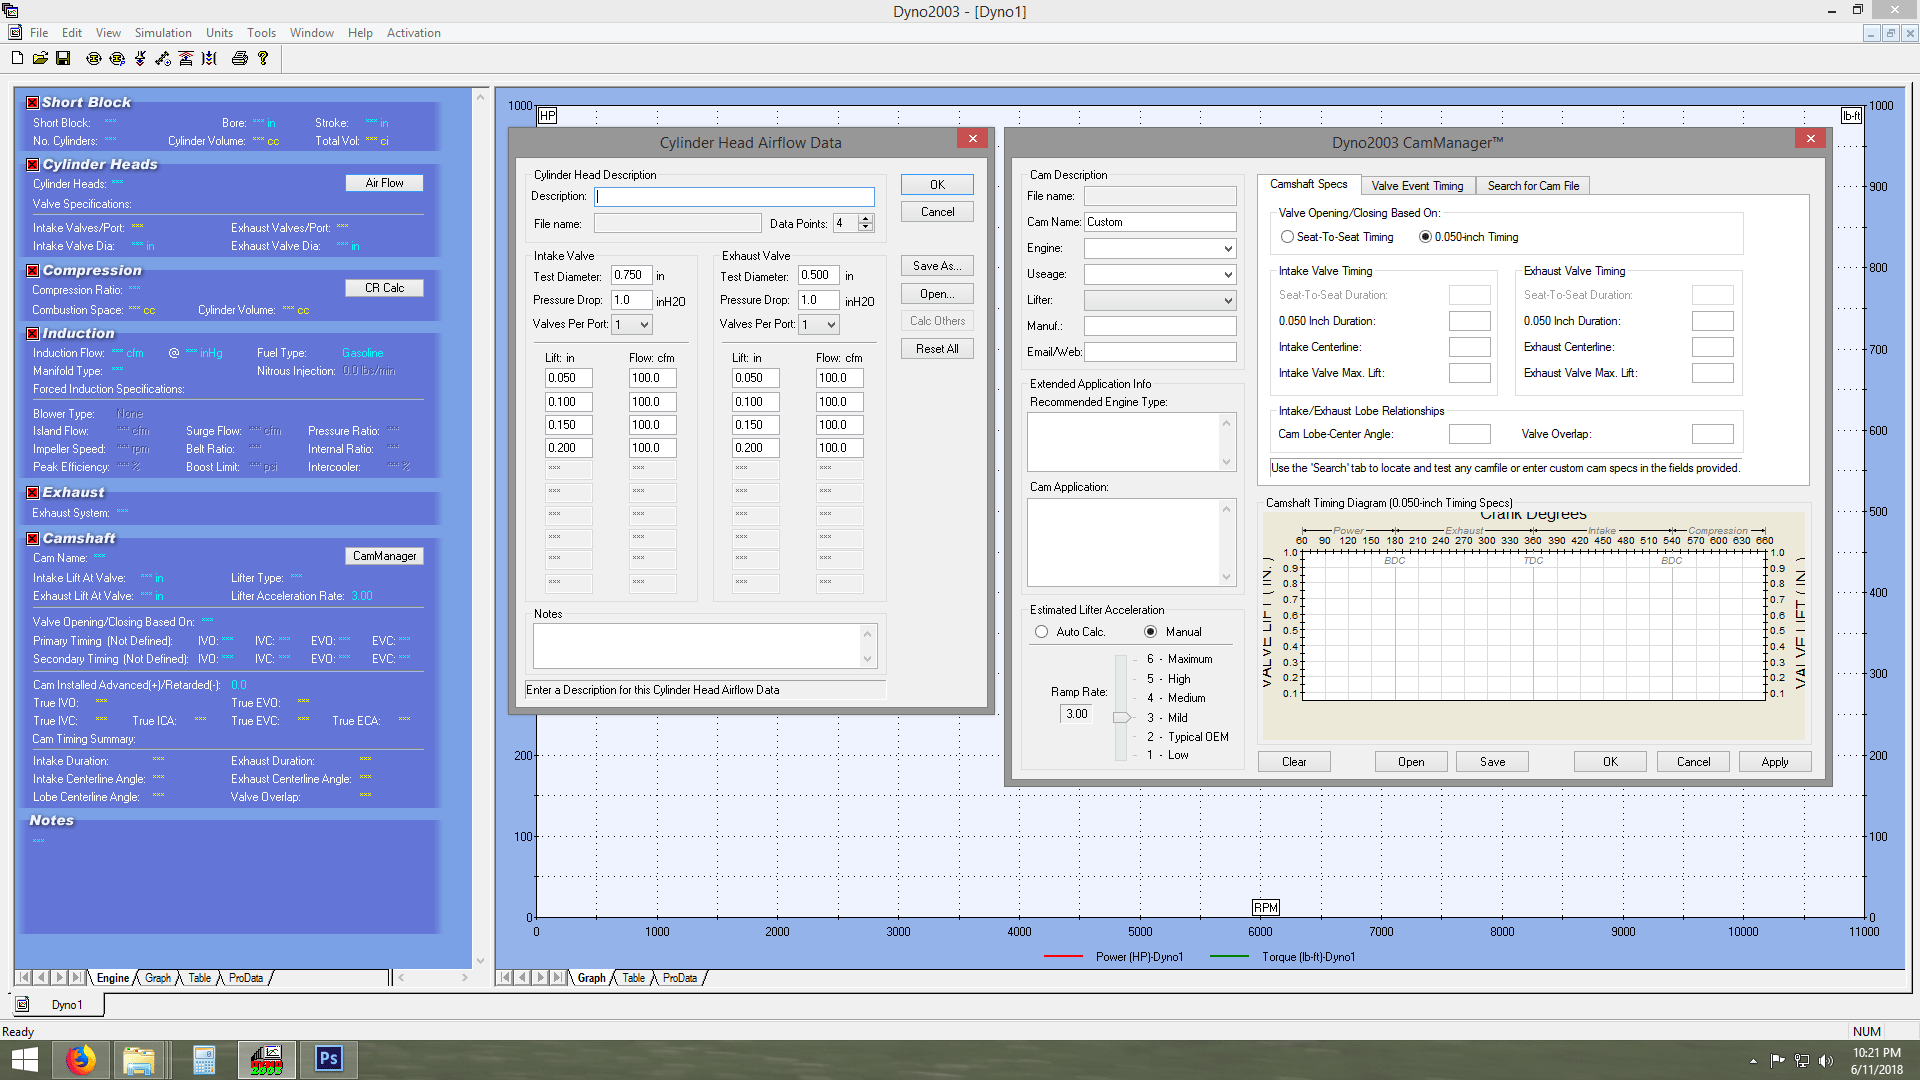This screenshot has height=1080, width=1920.
Task: Open Photoshop from the taskbar
Action: coord(328,1059)
